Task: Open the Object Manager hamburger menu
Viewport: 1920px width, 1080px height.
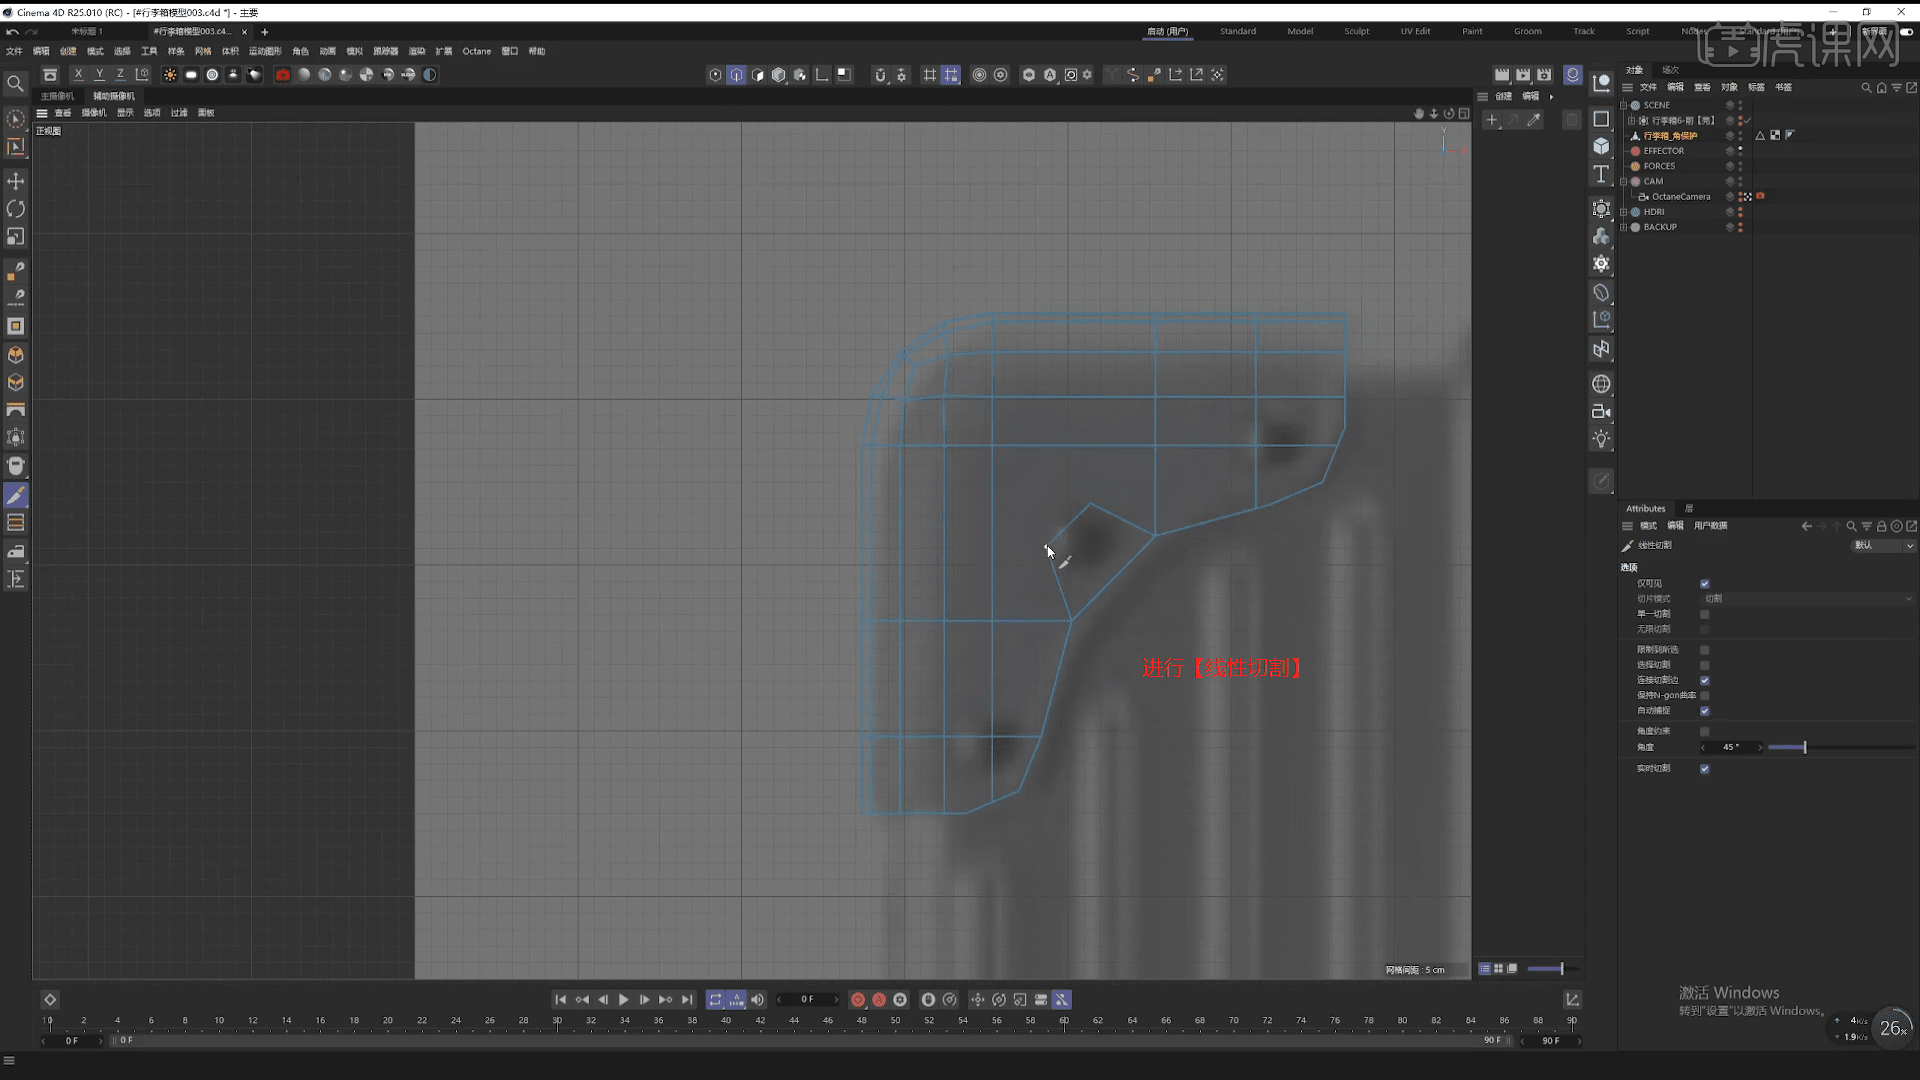Action: (1627, 88)
